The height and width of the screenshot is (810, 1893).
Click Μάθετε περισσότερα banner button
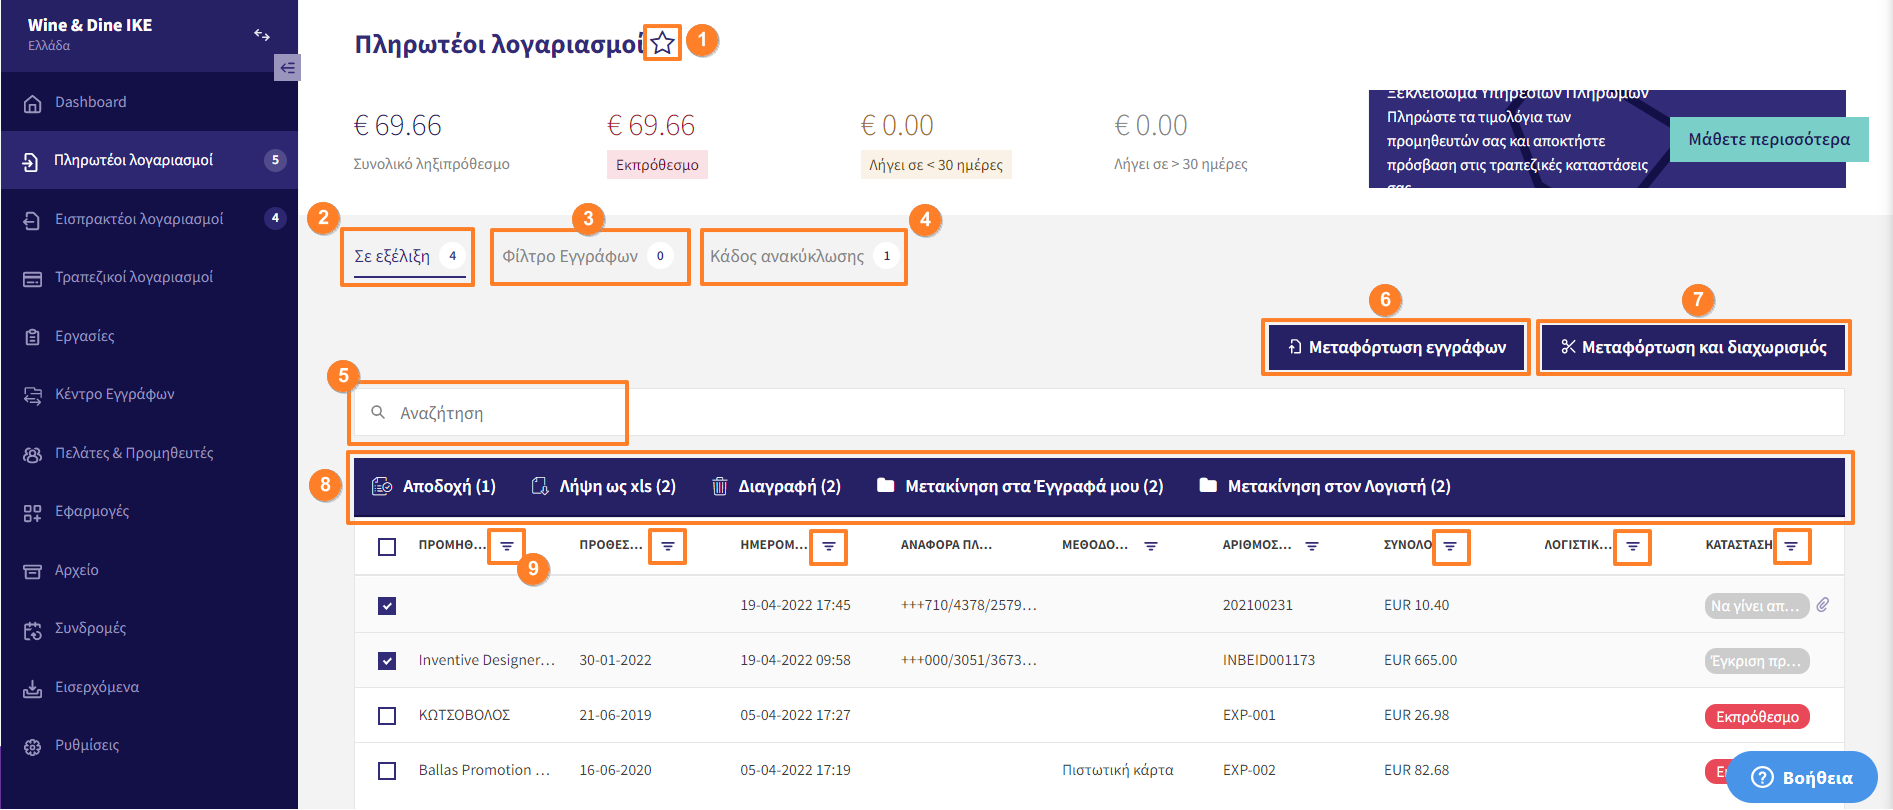1769,139
